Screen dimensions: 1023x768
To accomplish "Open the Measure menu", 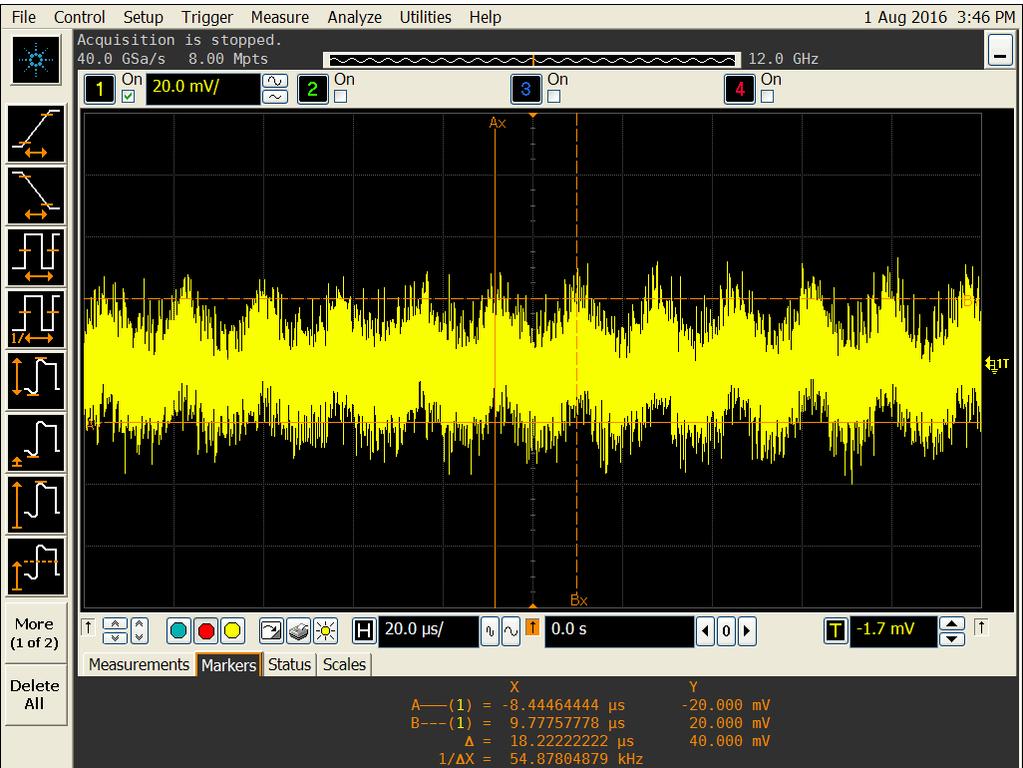I will tap(280, 17).
